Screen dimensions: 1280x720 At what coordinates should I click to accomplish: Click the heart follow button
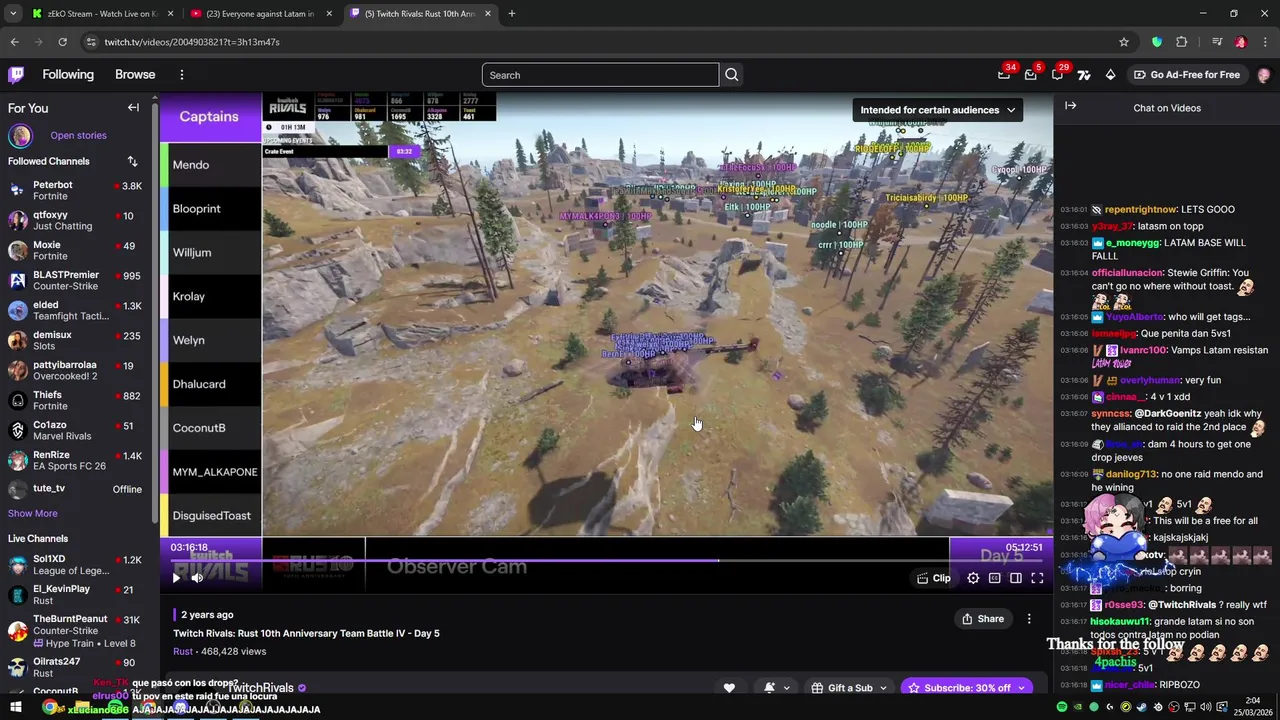click(729, 688)
